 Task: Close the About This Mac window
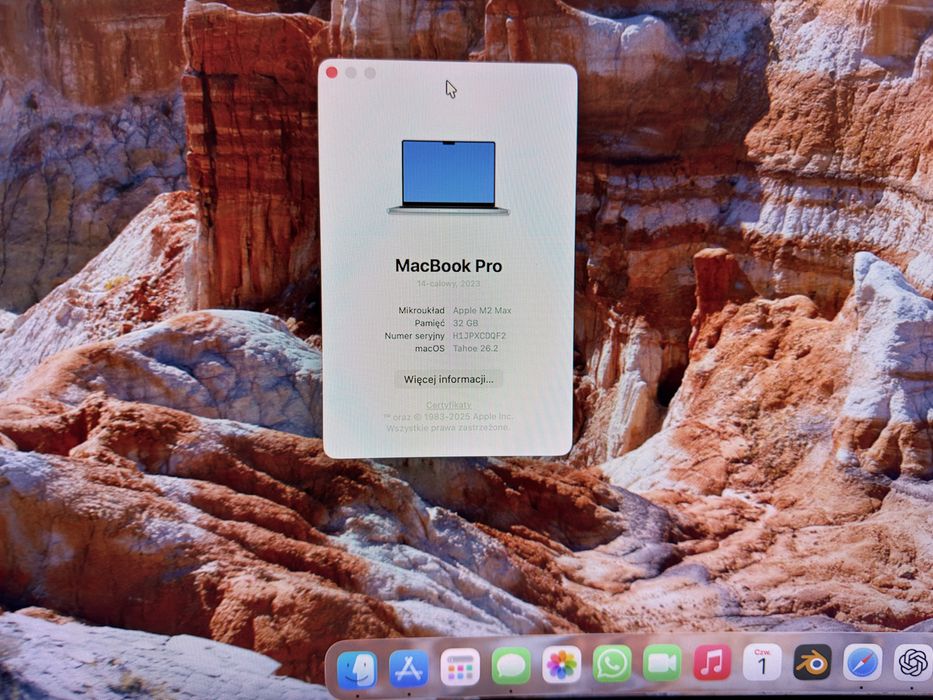coord(332,73)
